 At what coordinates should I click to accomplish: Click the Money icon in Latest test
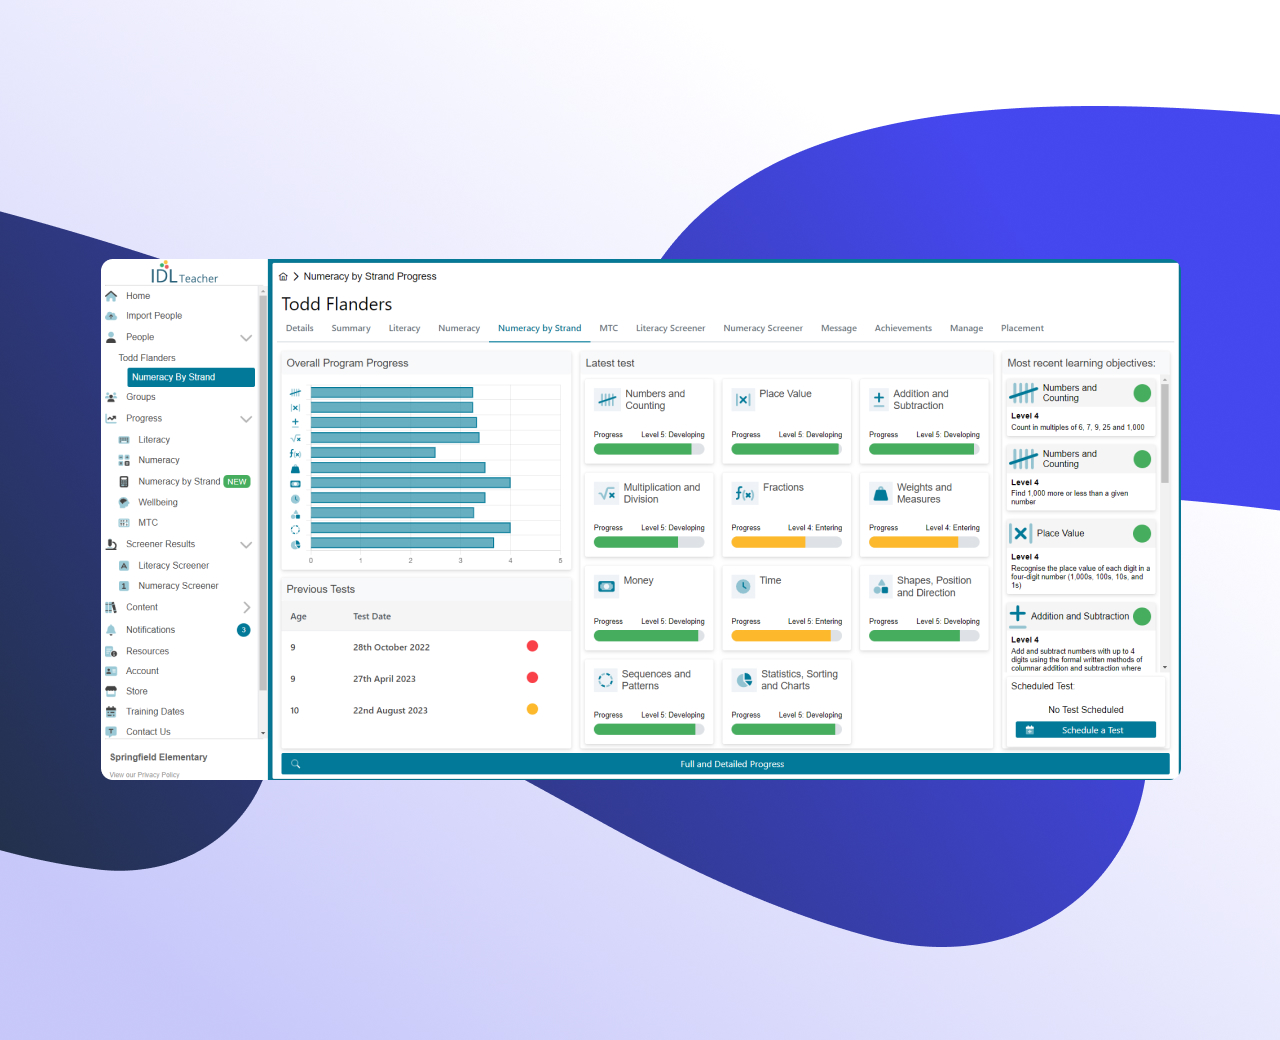[x=606, y=587]
